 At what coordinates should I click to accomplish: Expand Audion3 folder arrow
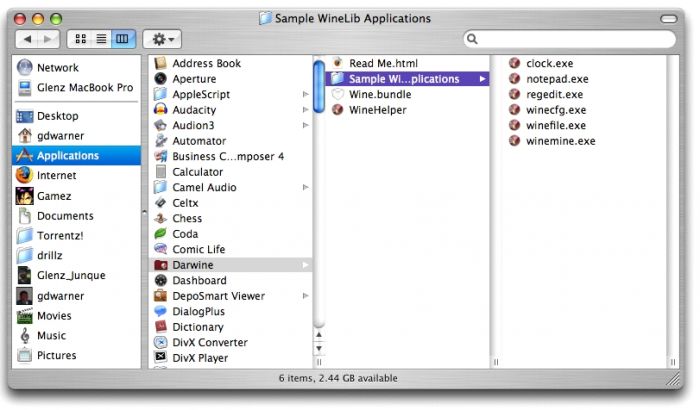(305, 126)
